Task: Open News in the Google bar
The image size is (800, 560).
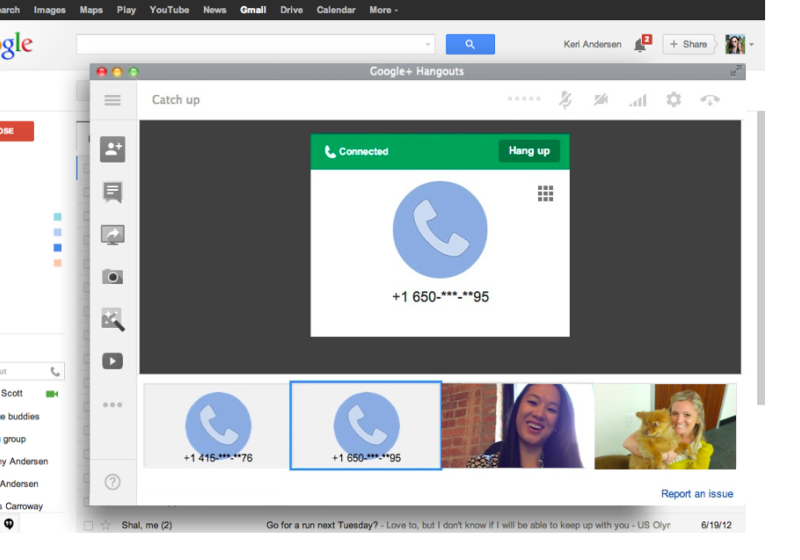Action: coord(214,10)
